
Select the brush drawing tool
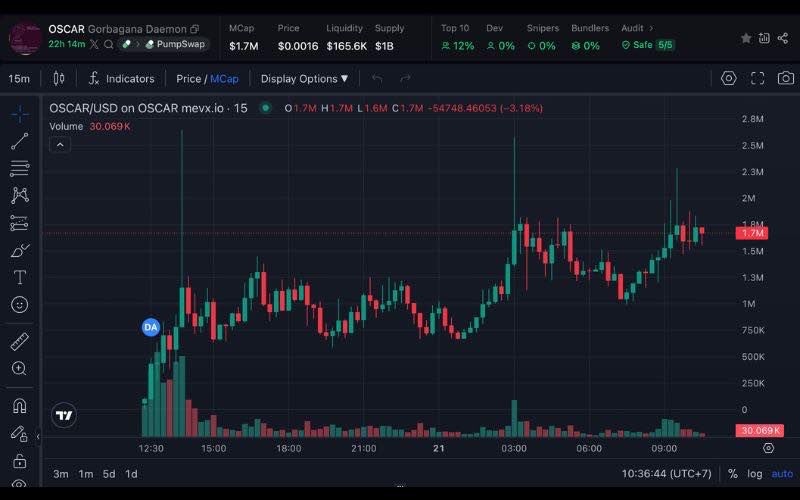coord(19,251)
